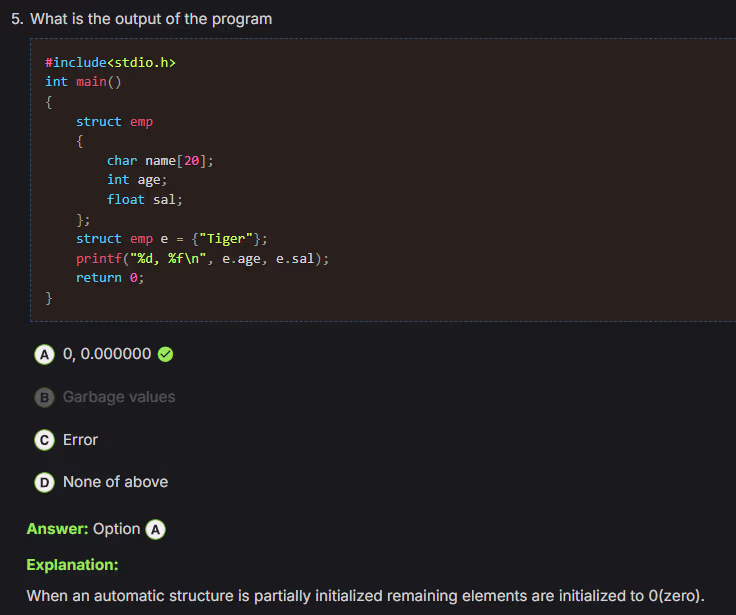
Task: Place cursor on the printf statement
Action: point(202,258)
